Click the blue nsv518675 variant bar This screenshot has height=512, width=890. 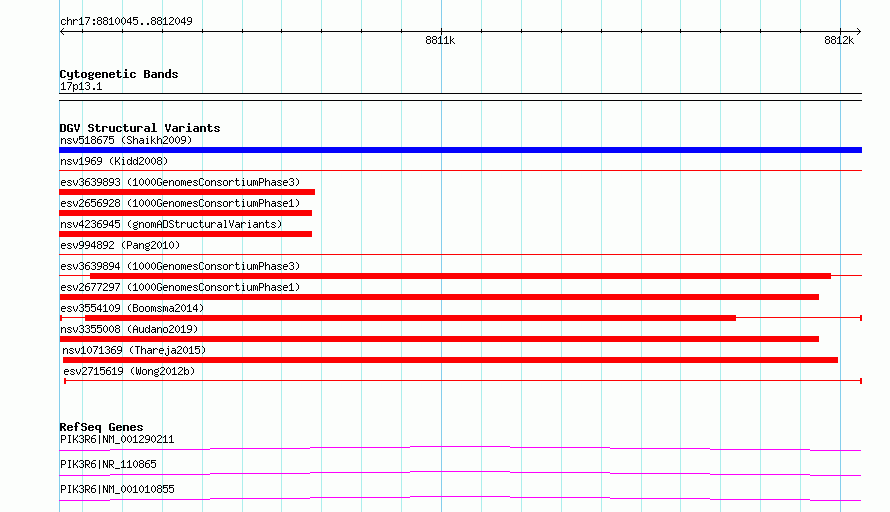pos(460,150)
